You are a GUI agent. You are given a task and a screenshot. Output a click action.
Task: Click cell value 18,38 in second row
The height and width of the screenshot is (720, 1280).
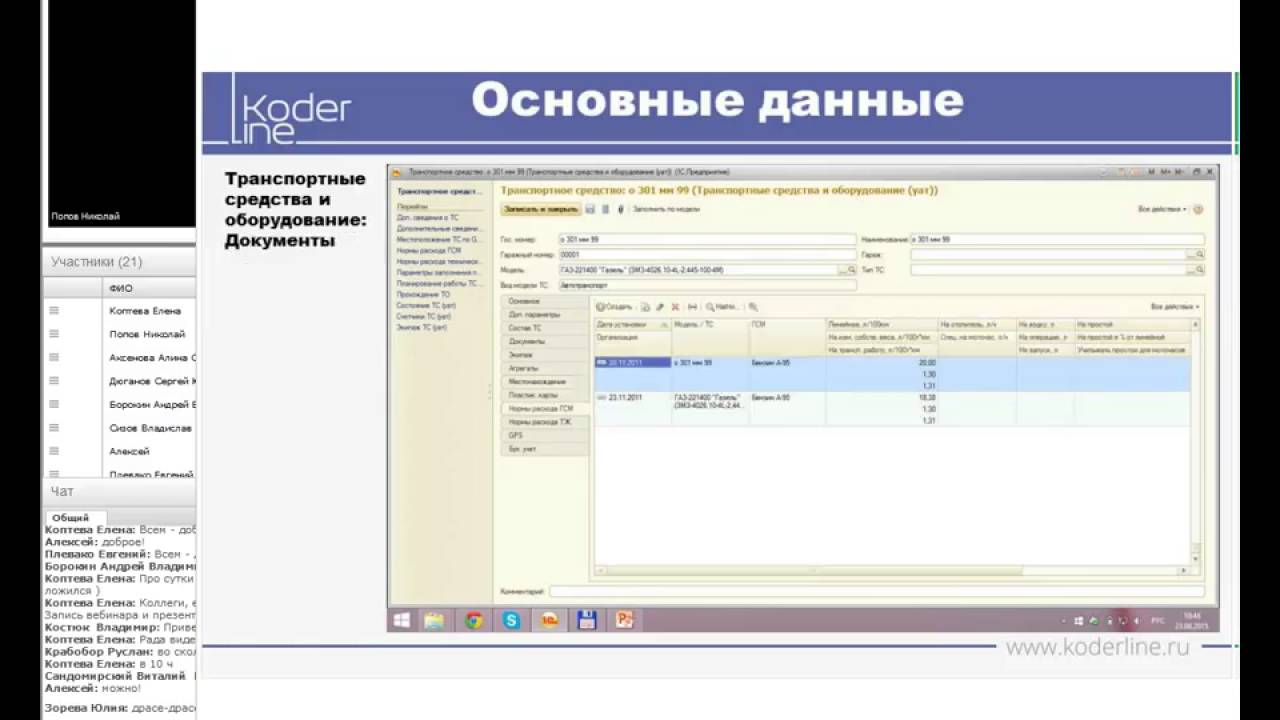928,398
